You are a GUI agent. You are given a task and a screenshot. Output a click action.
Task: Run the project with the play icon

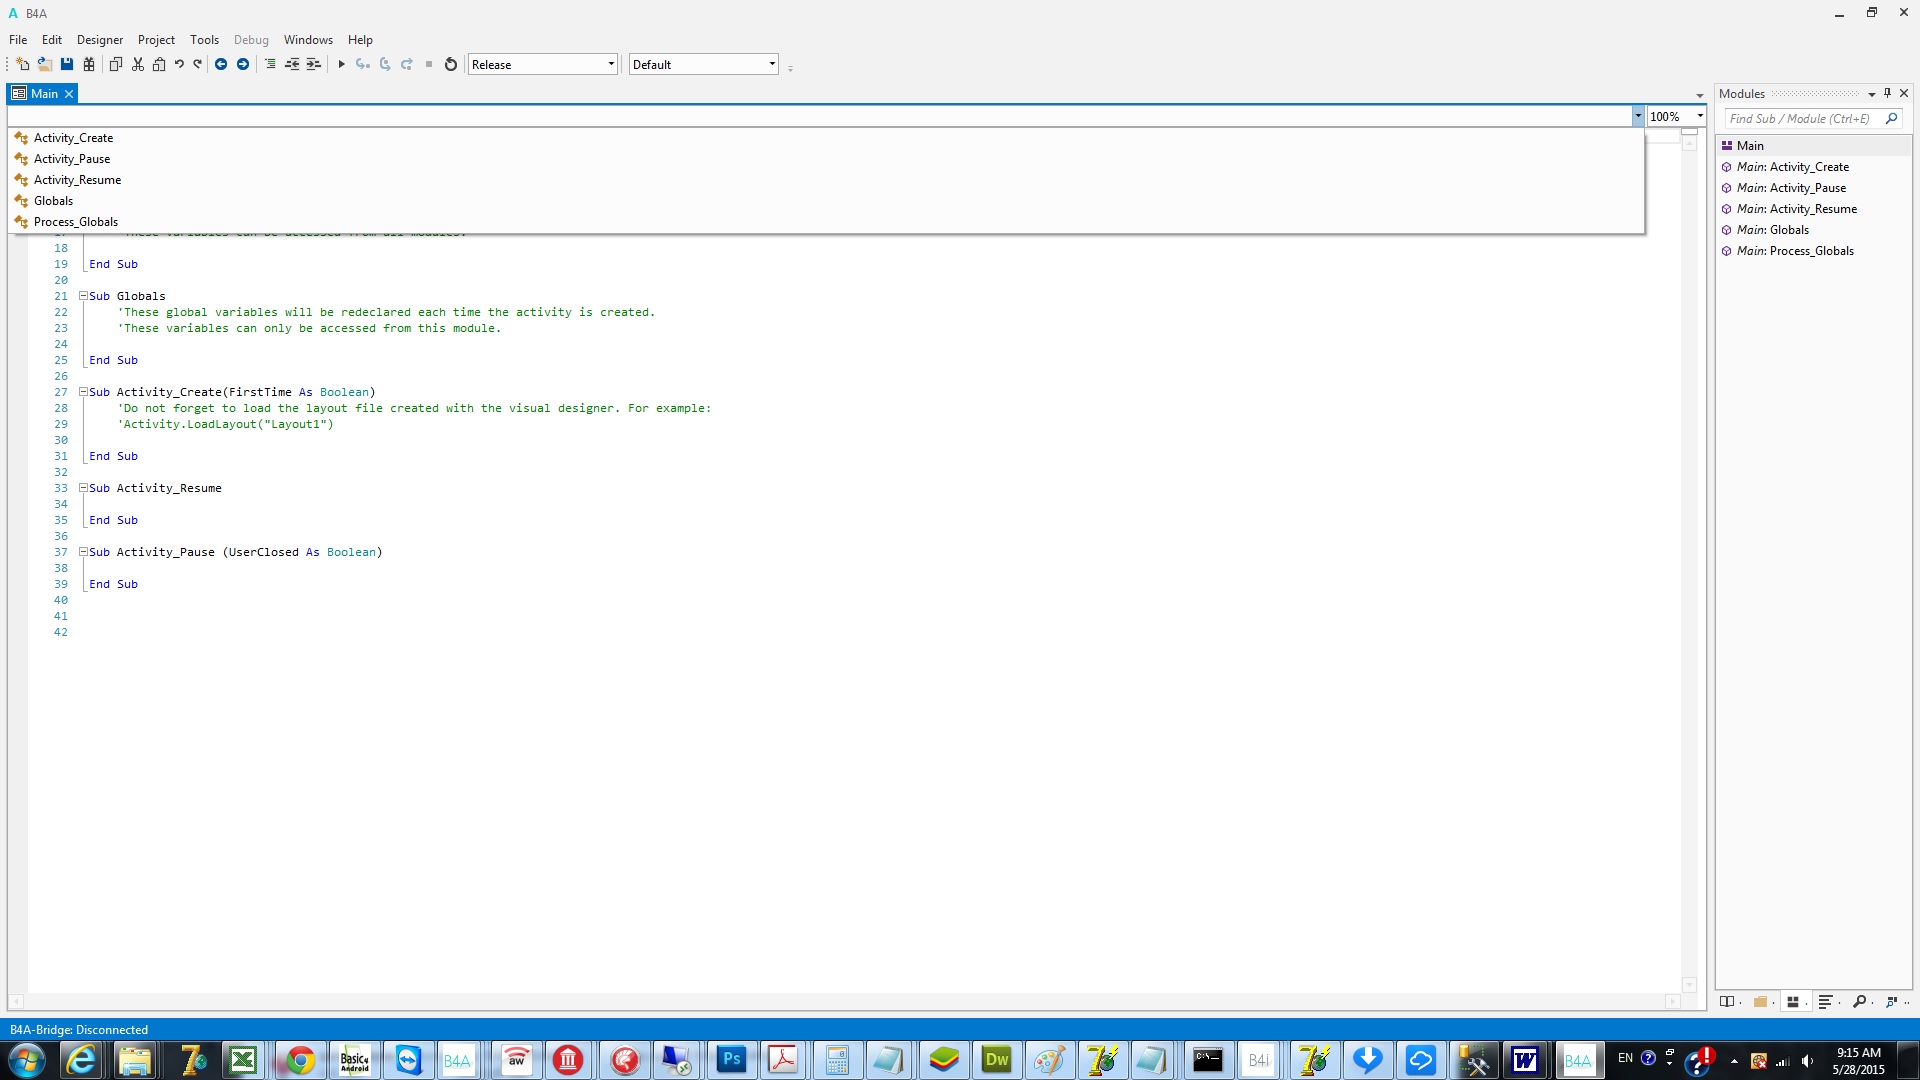click(x=341, y=64)
